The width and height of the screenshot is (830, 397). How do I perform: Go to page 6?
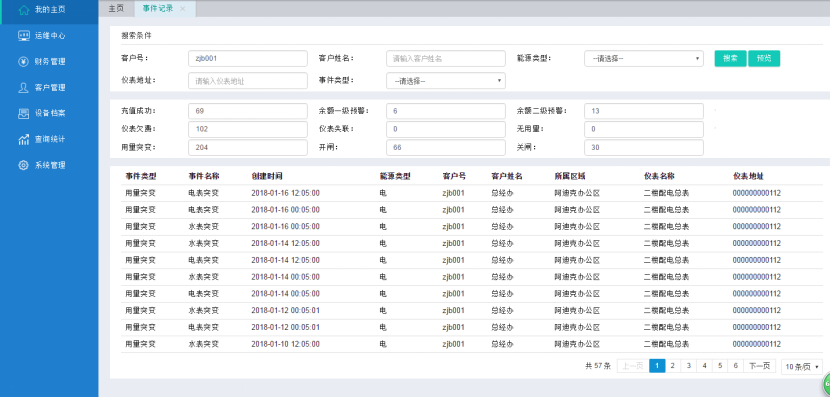coord(736,366)
